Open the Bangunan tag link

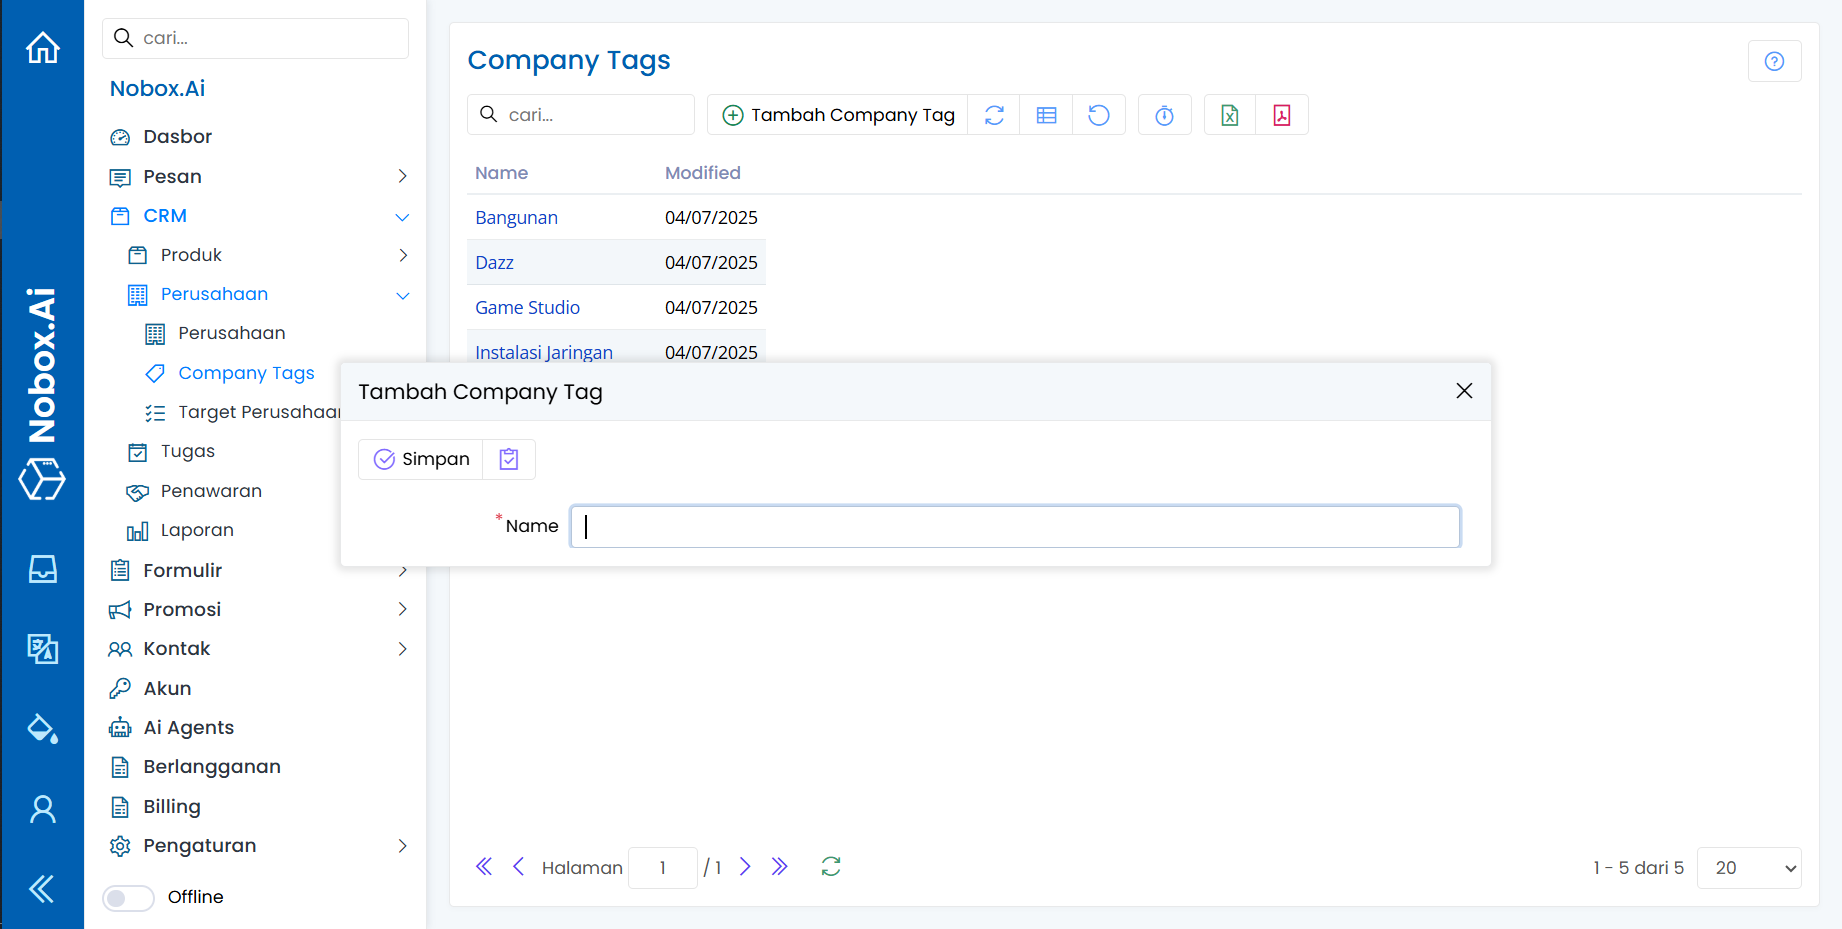coord(516,218)
